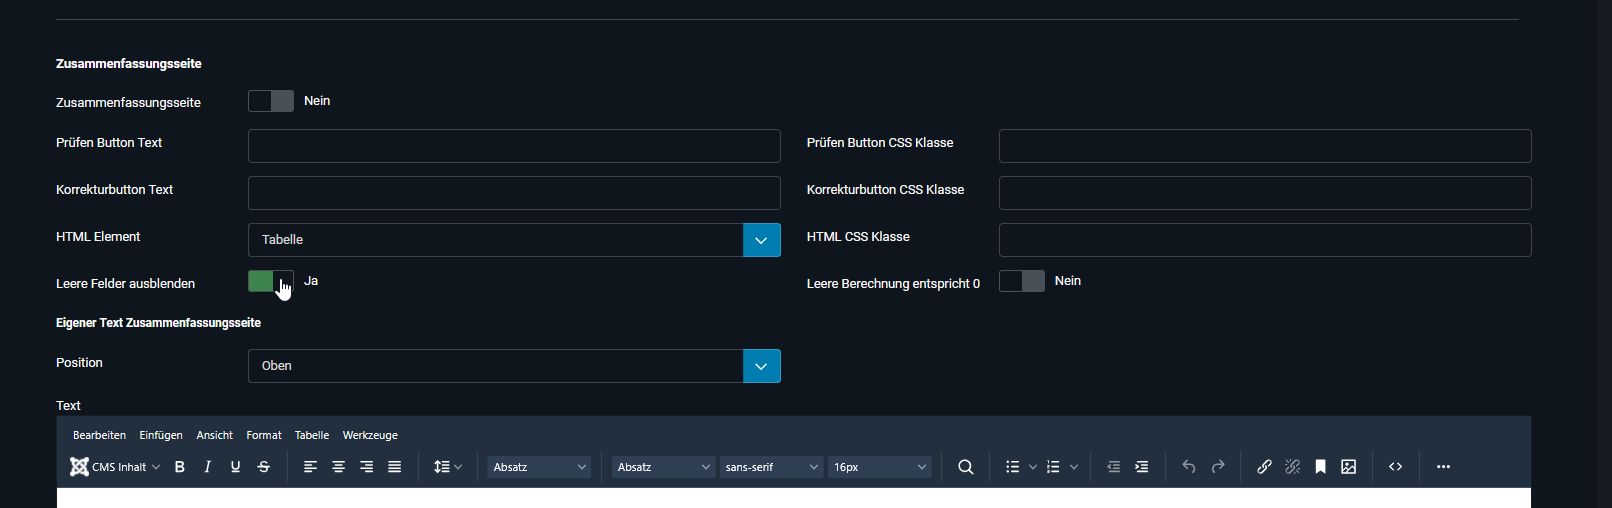Apply italic formatting in the editor toolbar
This screenshot has height=508, width=1612.
tap(207, 467)
